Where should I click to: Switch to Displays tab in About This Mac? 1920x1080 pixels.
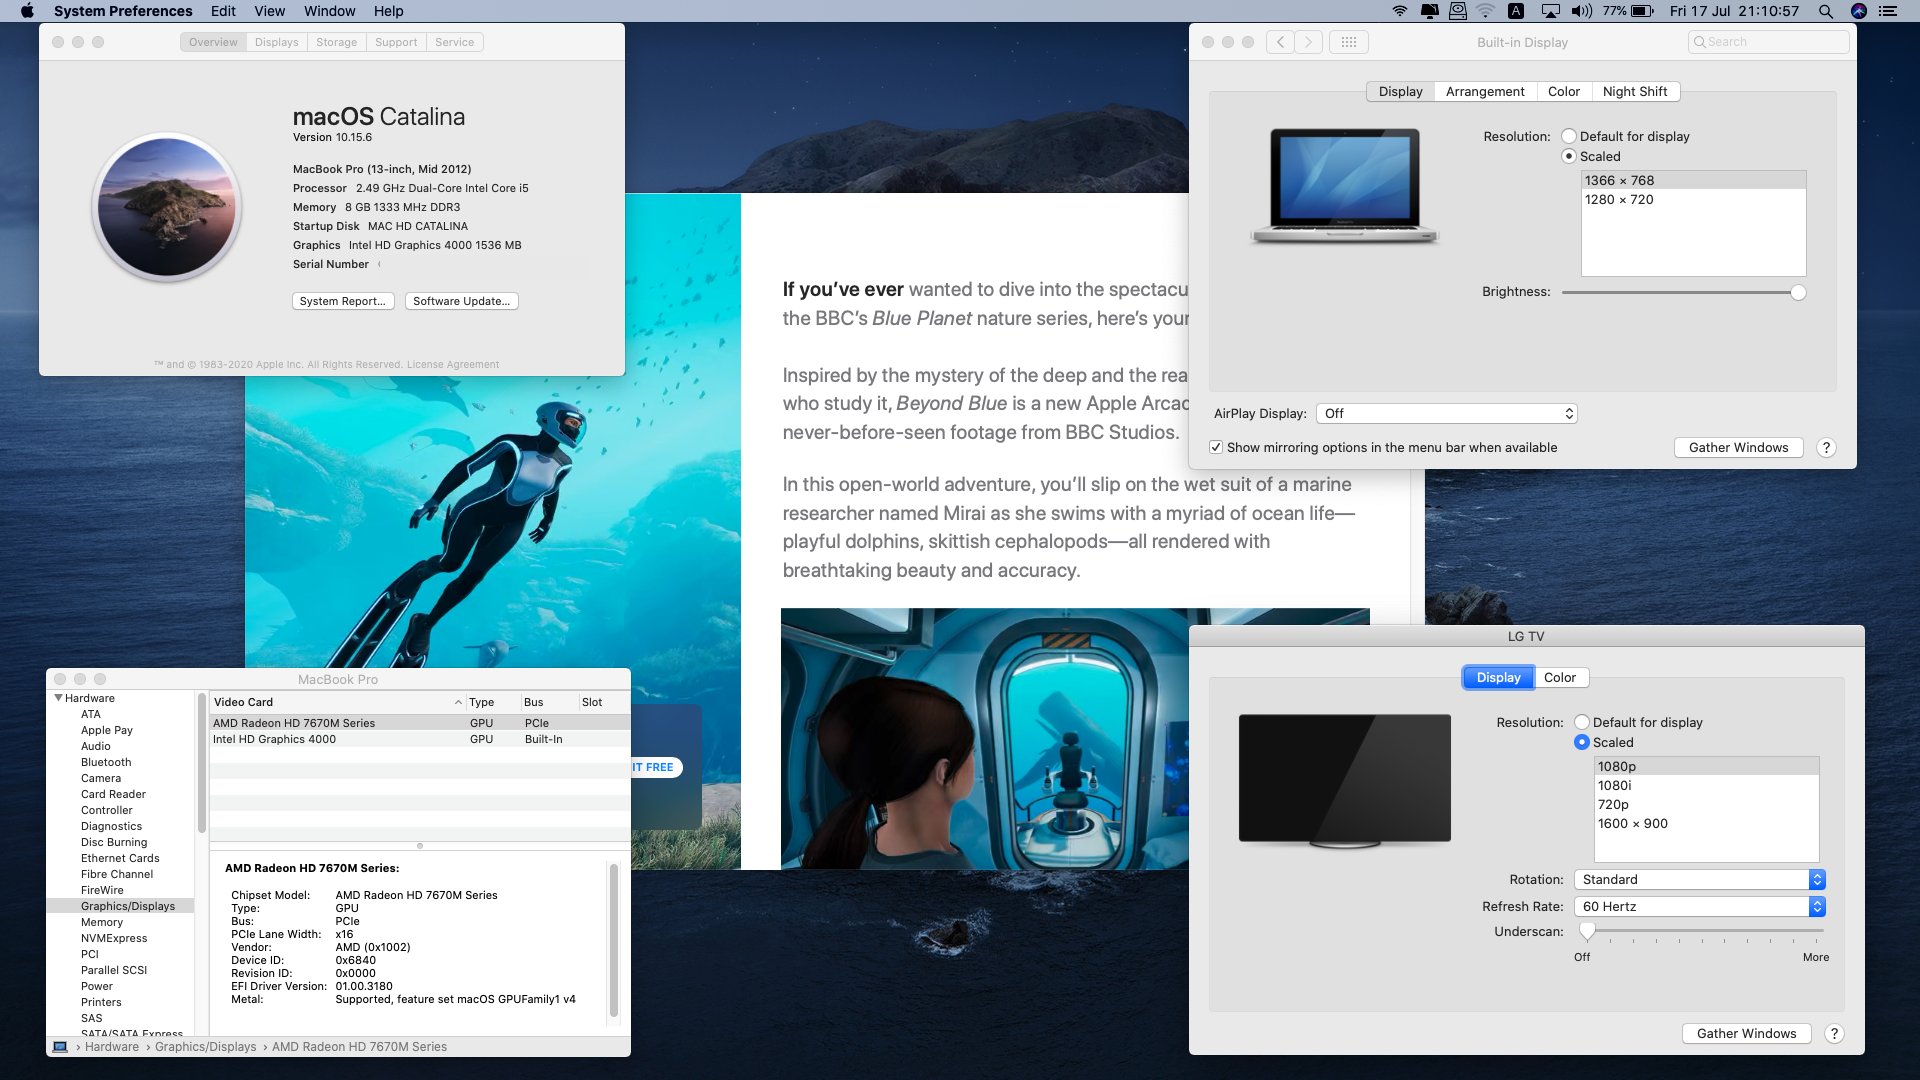click(276, 42)
